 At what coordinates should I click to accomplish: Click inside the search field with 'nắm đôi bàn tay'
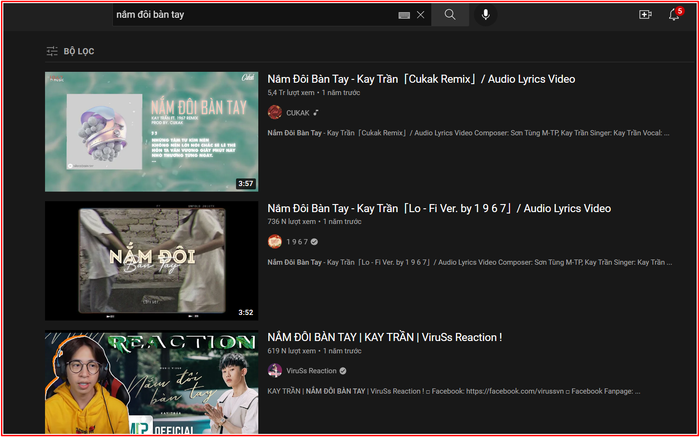[x=250, y=15]
